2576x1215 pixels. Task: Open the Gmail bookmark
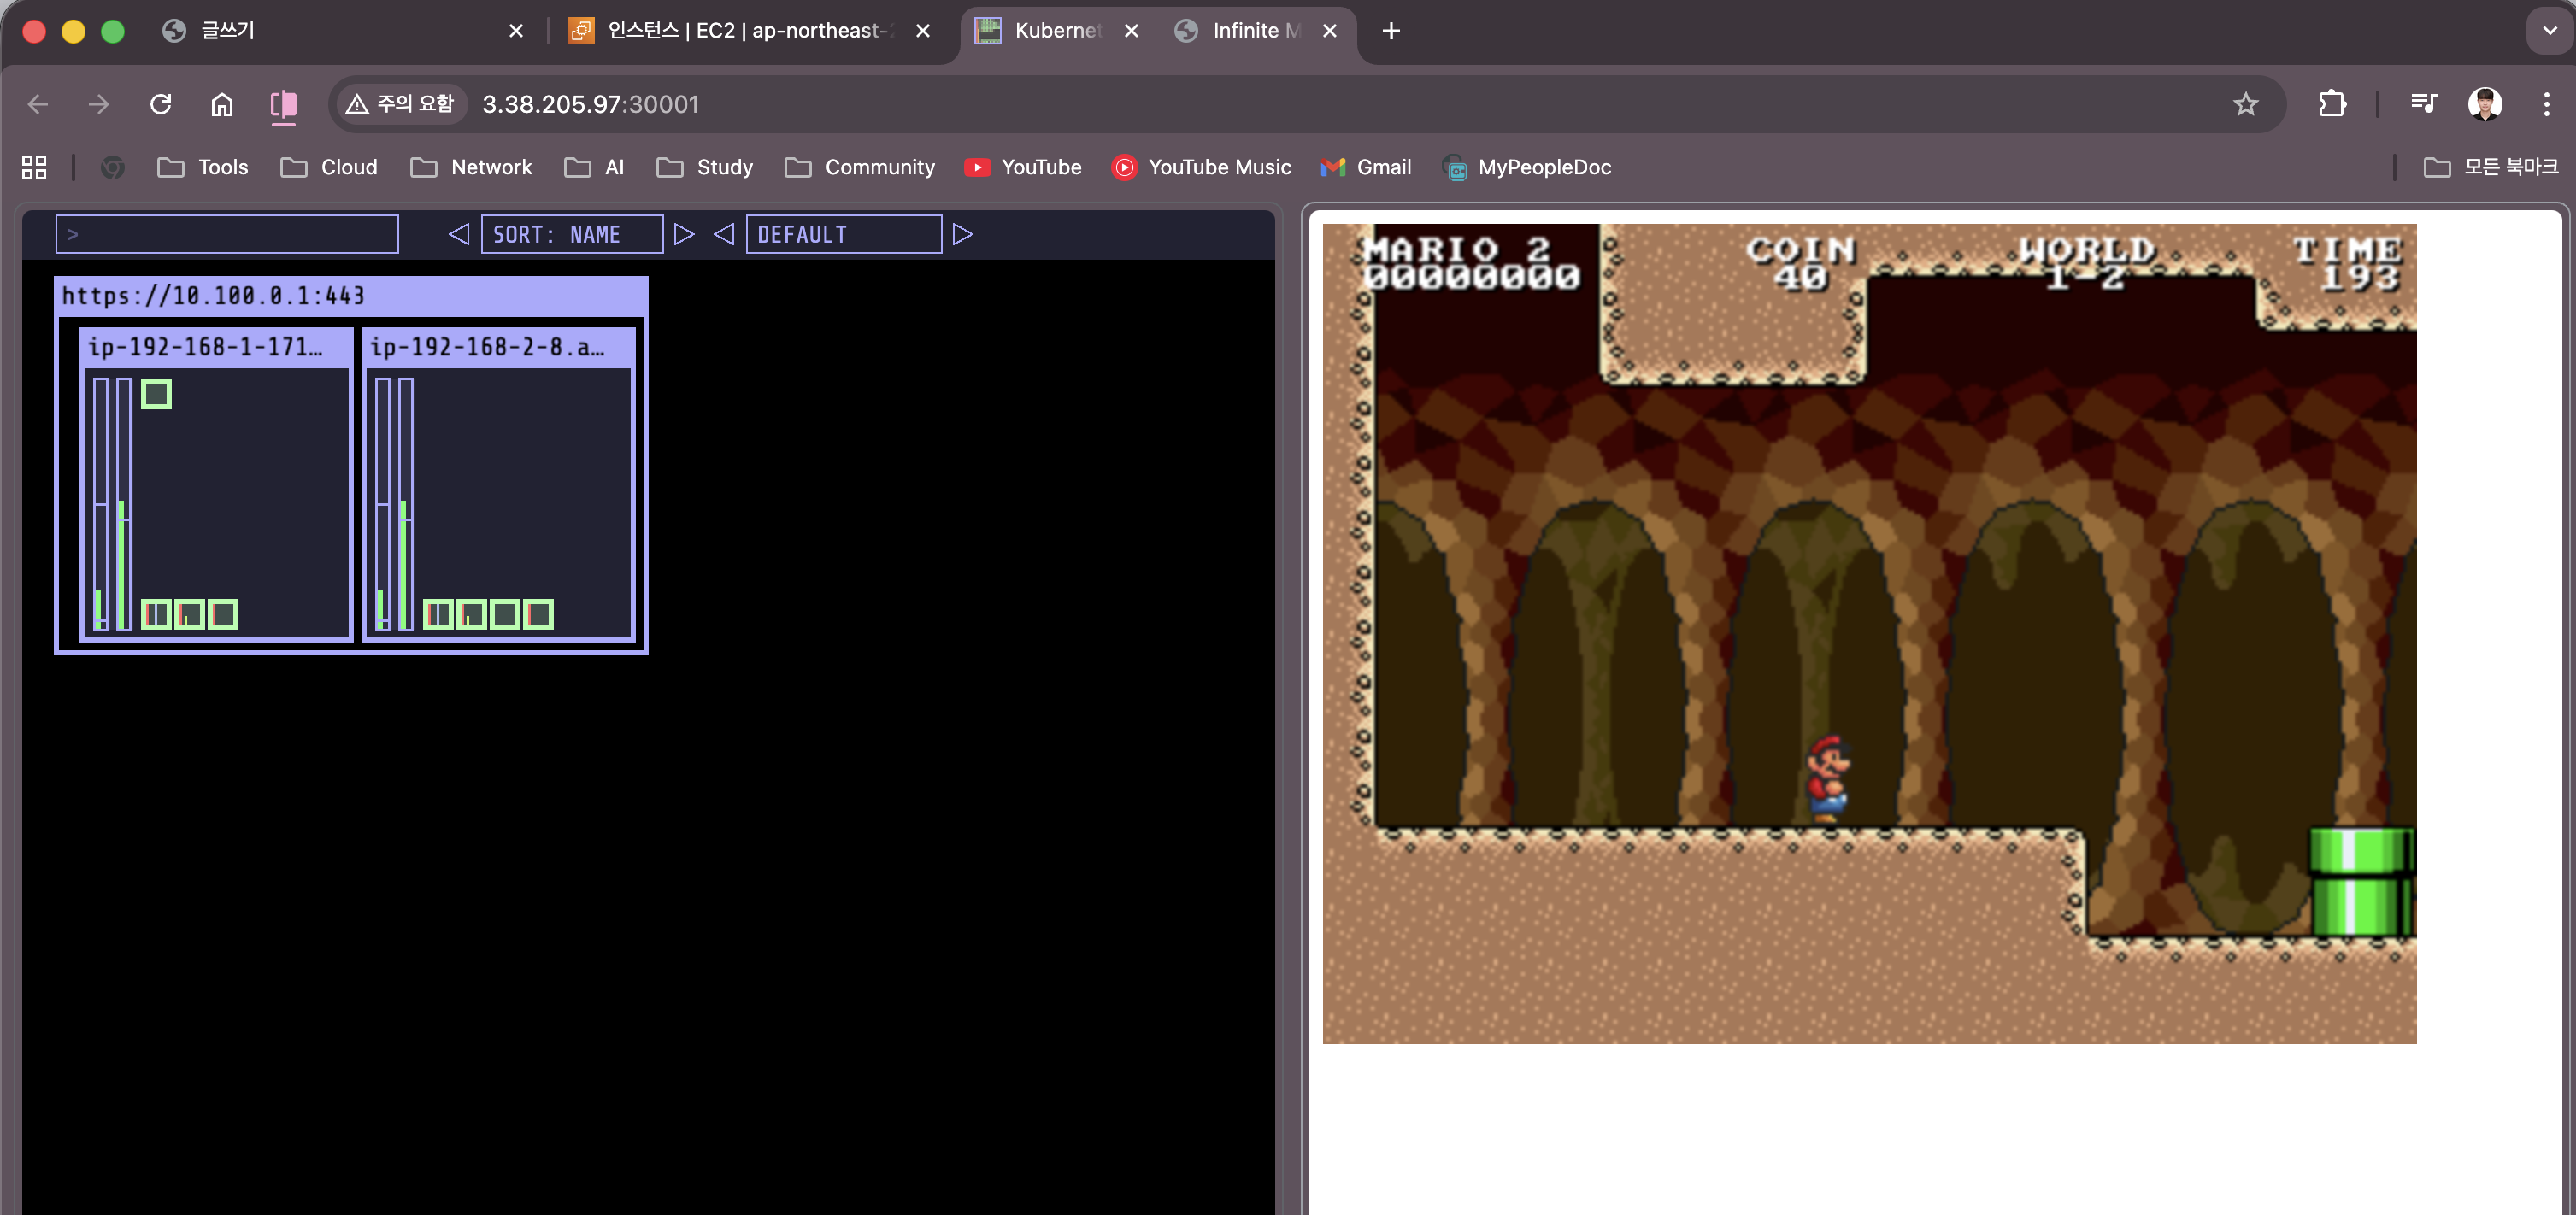pyautogui.click(x=1366, y=167)
